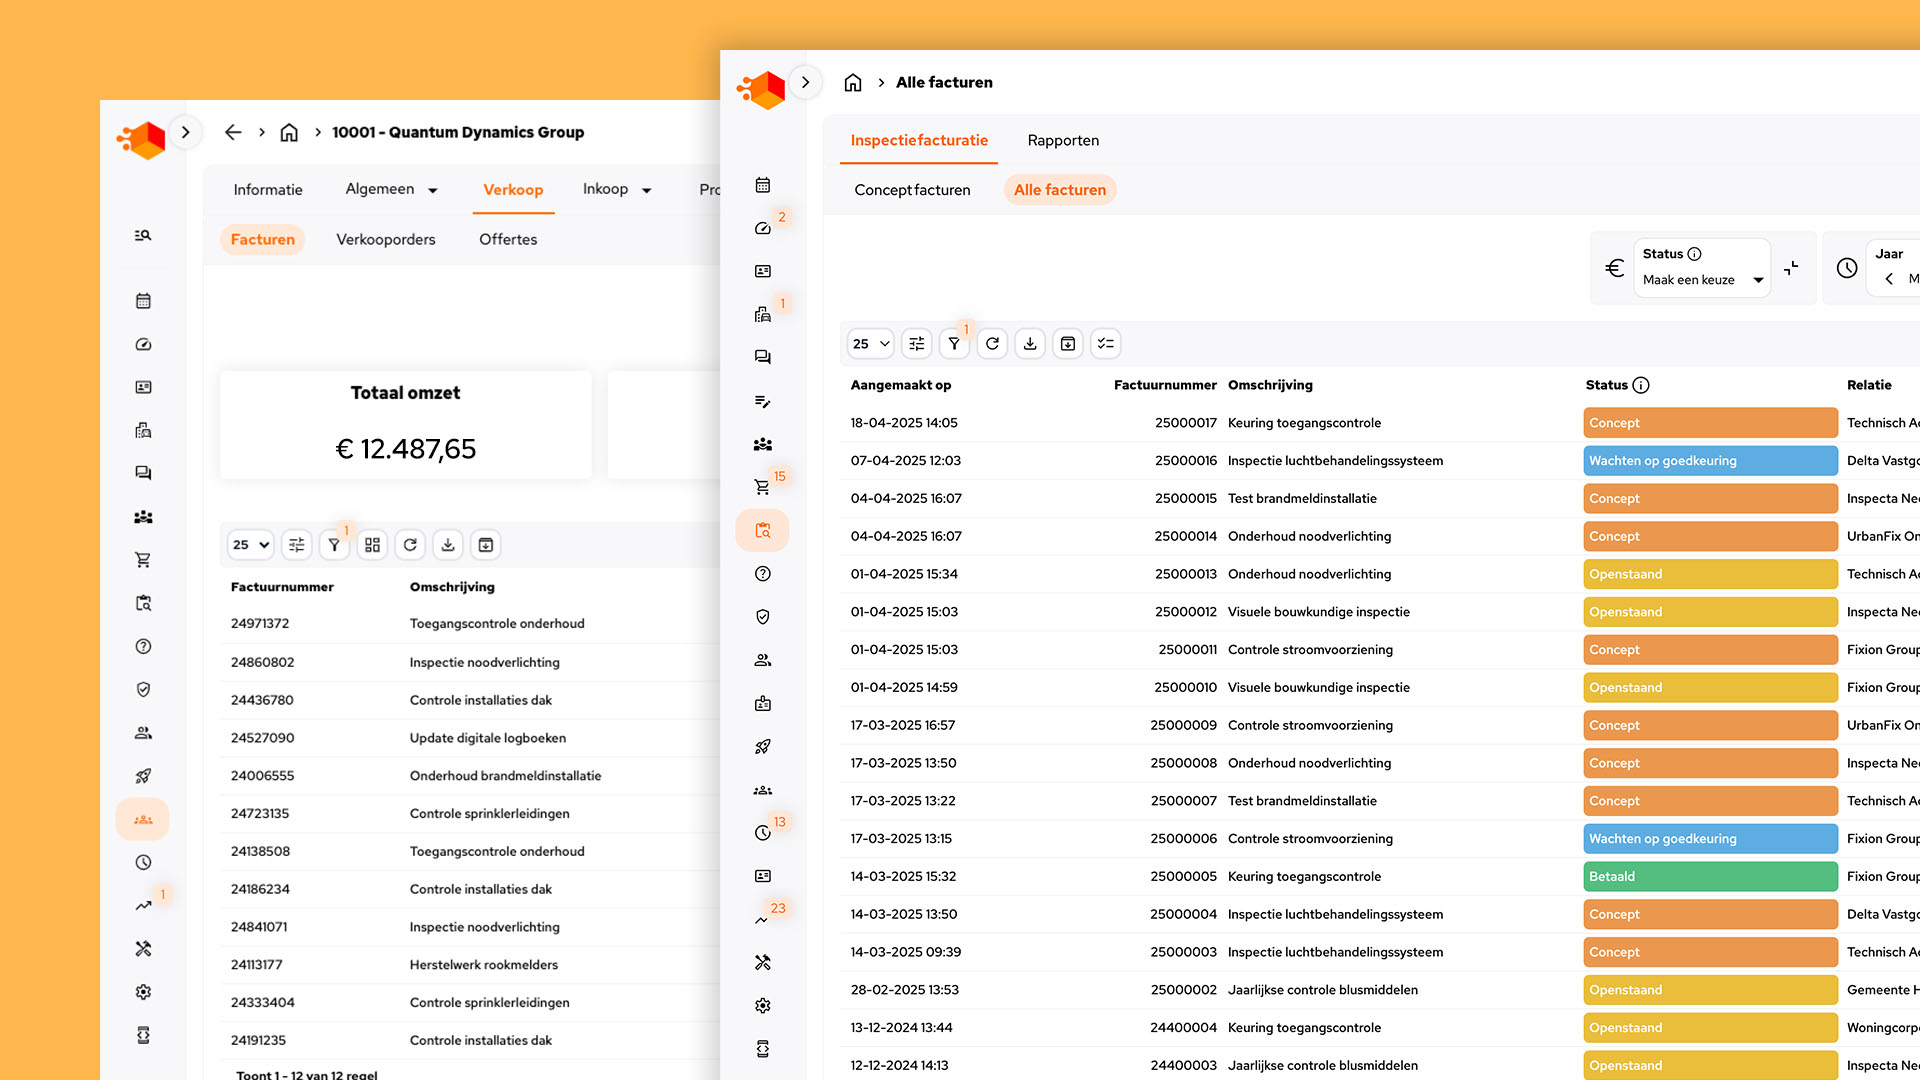Image resolution: width=1920 pixels, height=1080 pixels.
Task: Click the filter icon in Alle facturen toolbar
Action: click(x=954, y=344)
